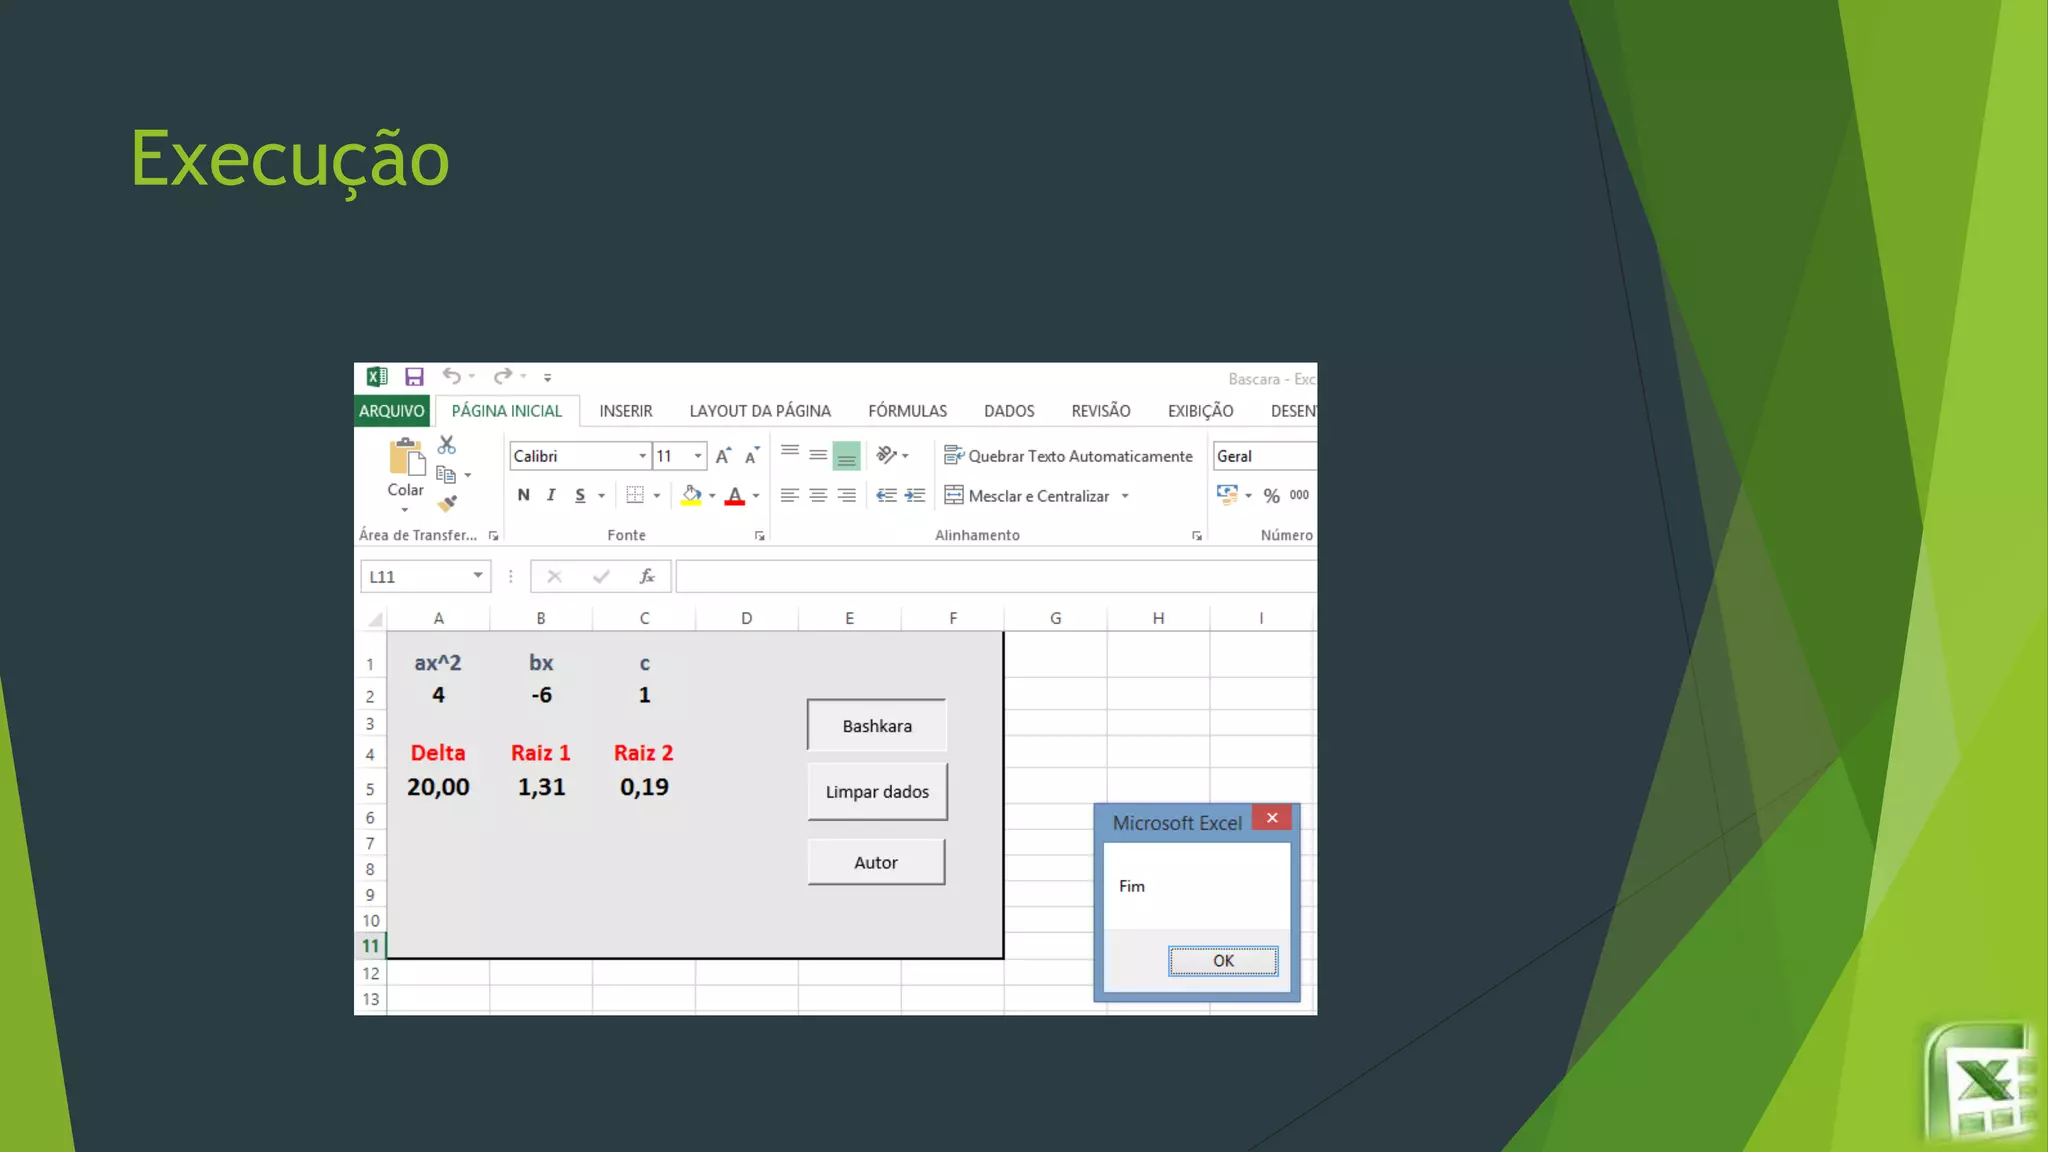
Task: Click the Undo arrow icon
Action: click(x=452, y=376)
